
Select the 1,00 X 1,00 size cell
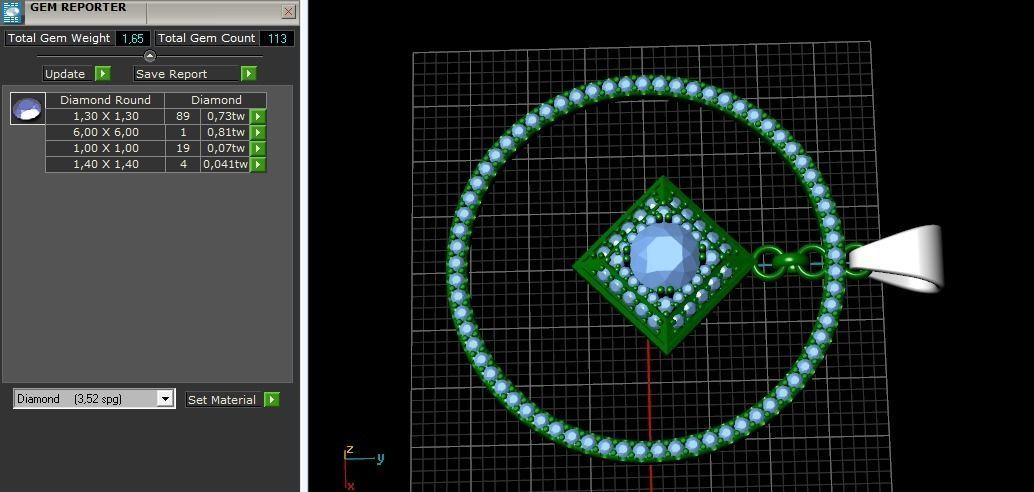point(105,148)
